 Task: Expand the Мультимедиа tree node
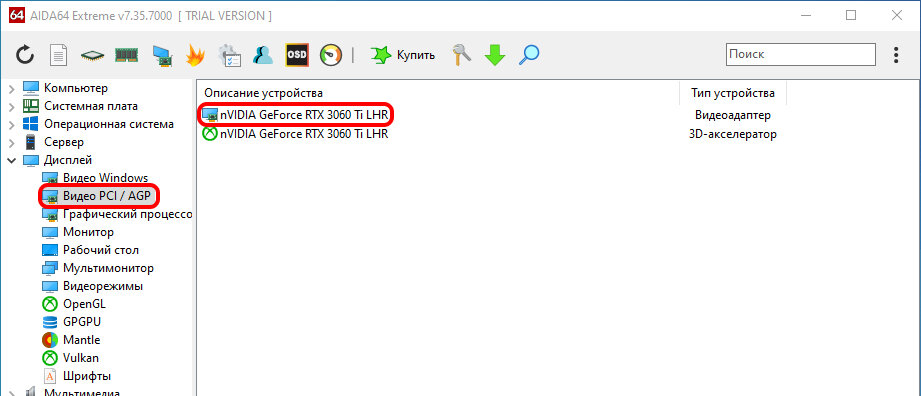12,393
